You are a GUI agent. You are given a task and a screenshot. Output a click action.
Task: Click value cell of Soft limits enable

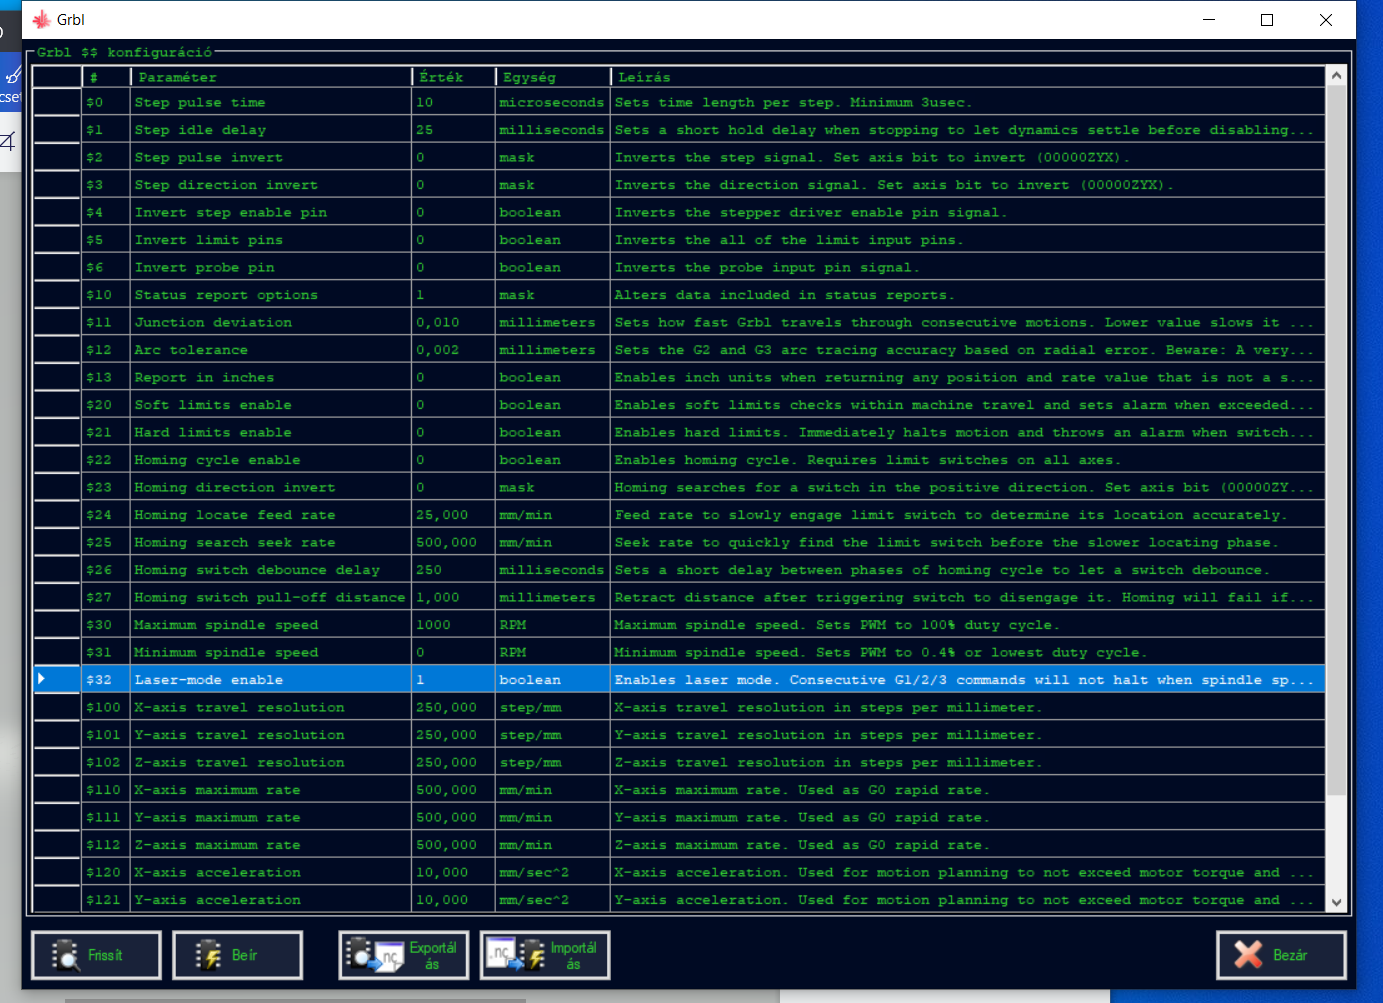[454, 405]
